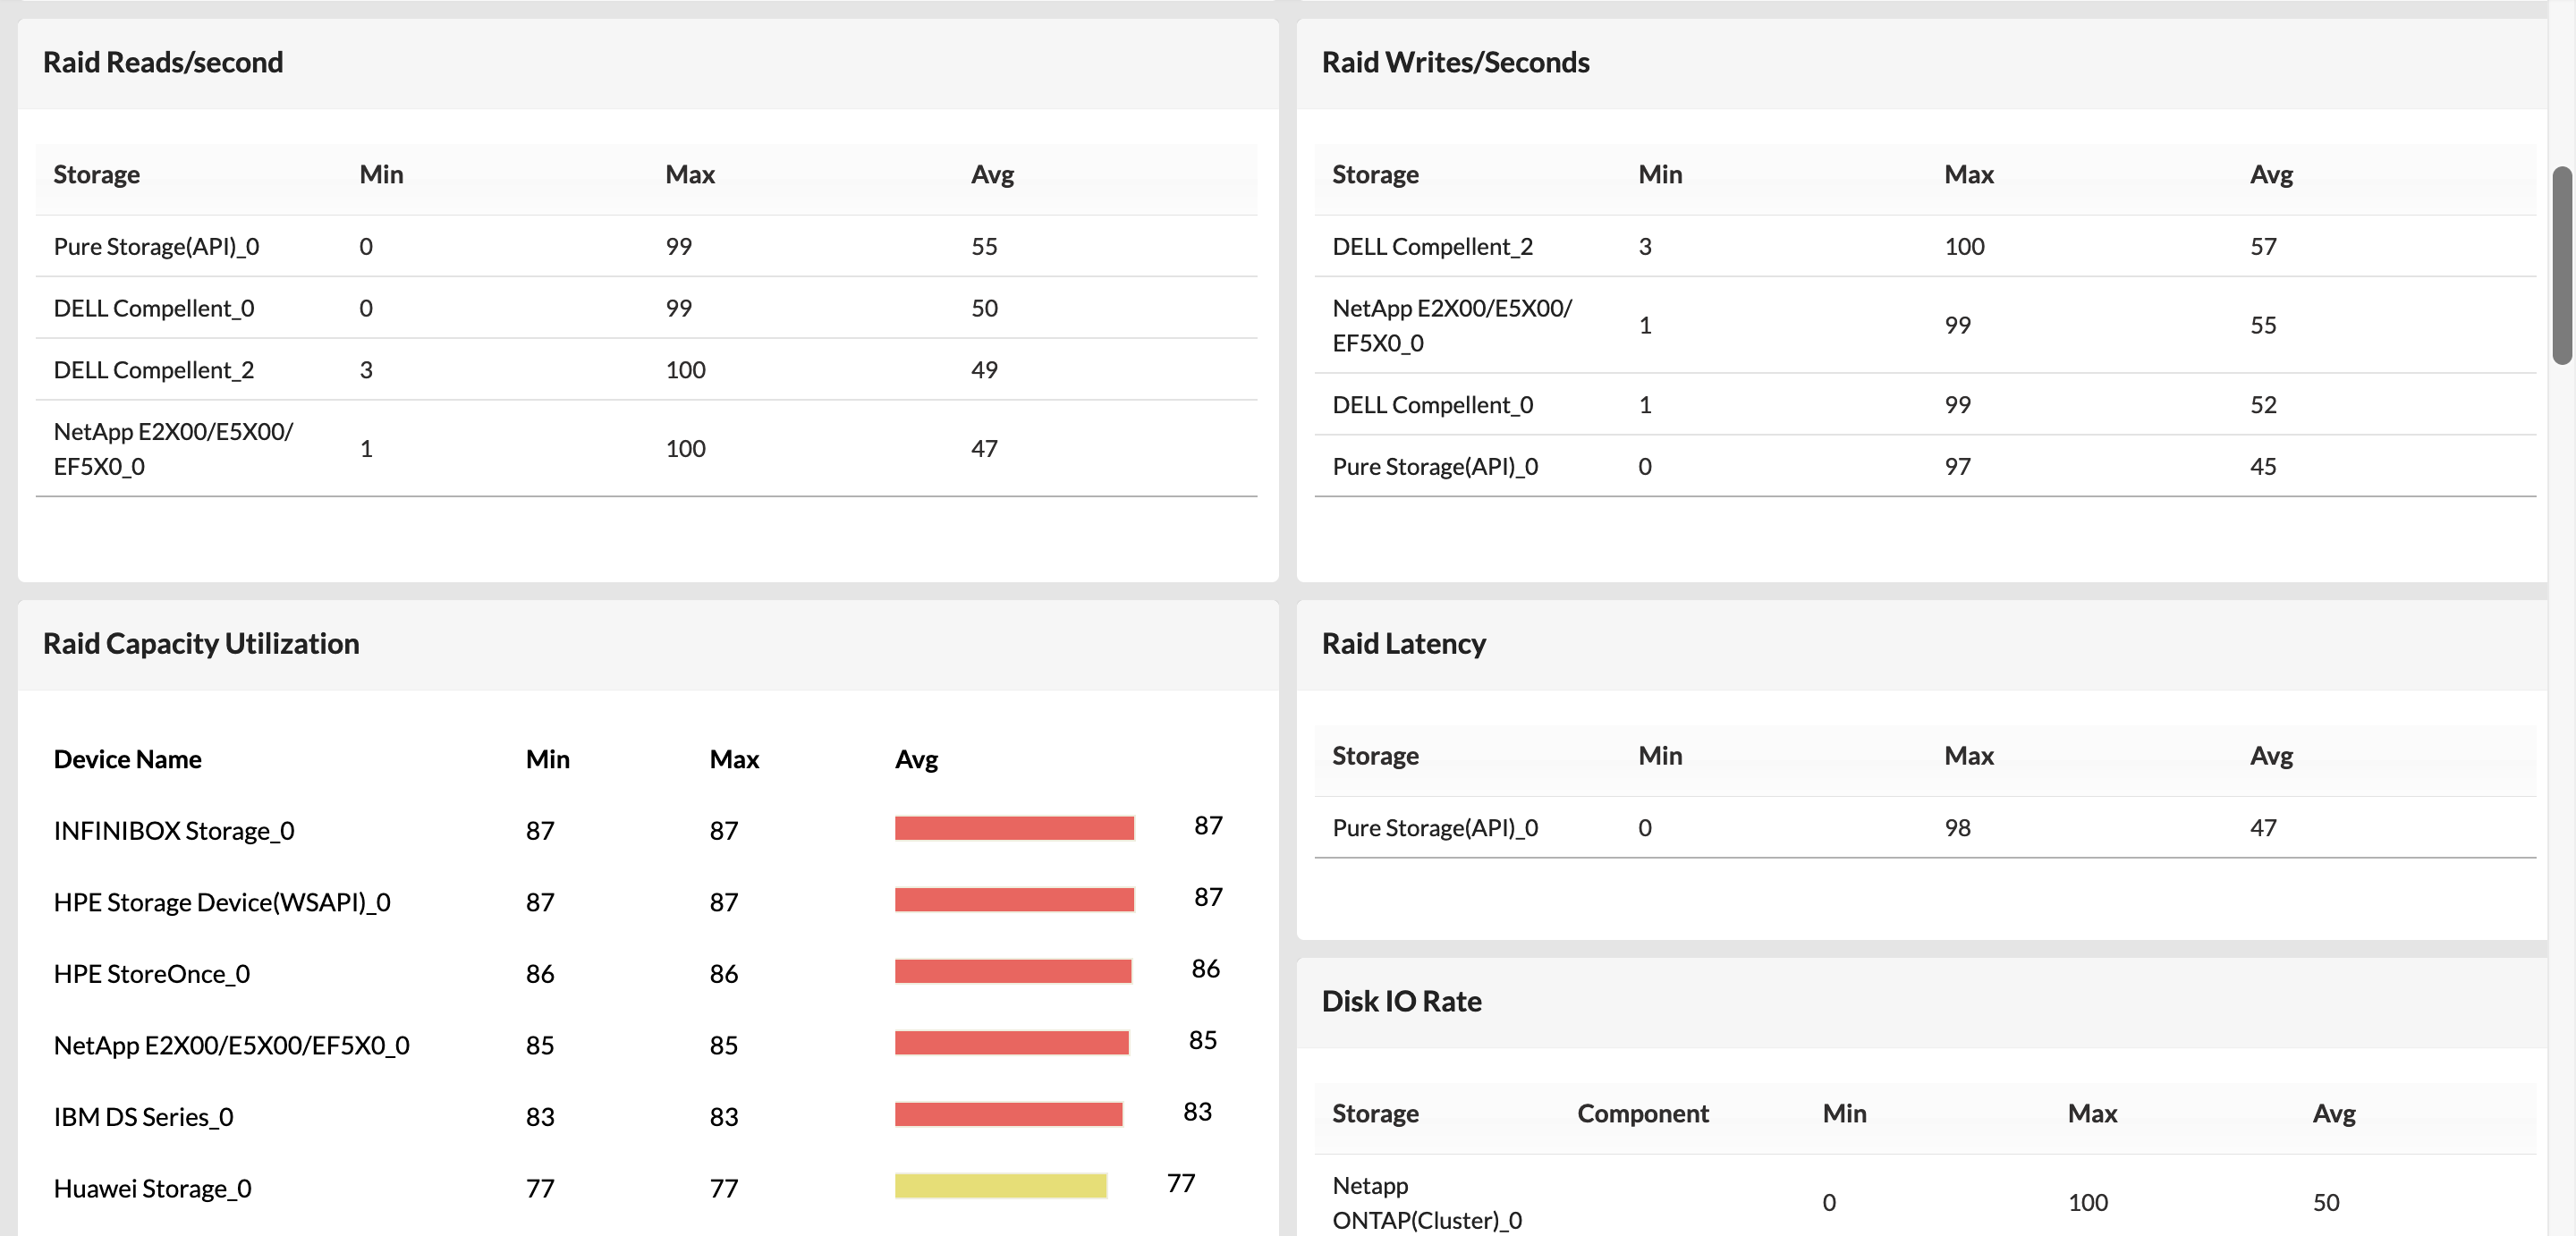Click the Raid Latency heading
The height and width of the screenshot is (1236, 2576).
1404,643
